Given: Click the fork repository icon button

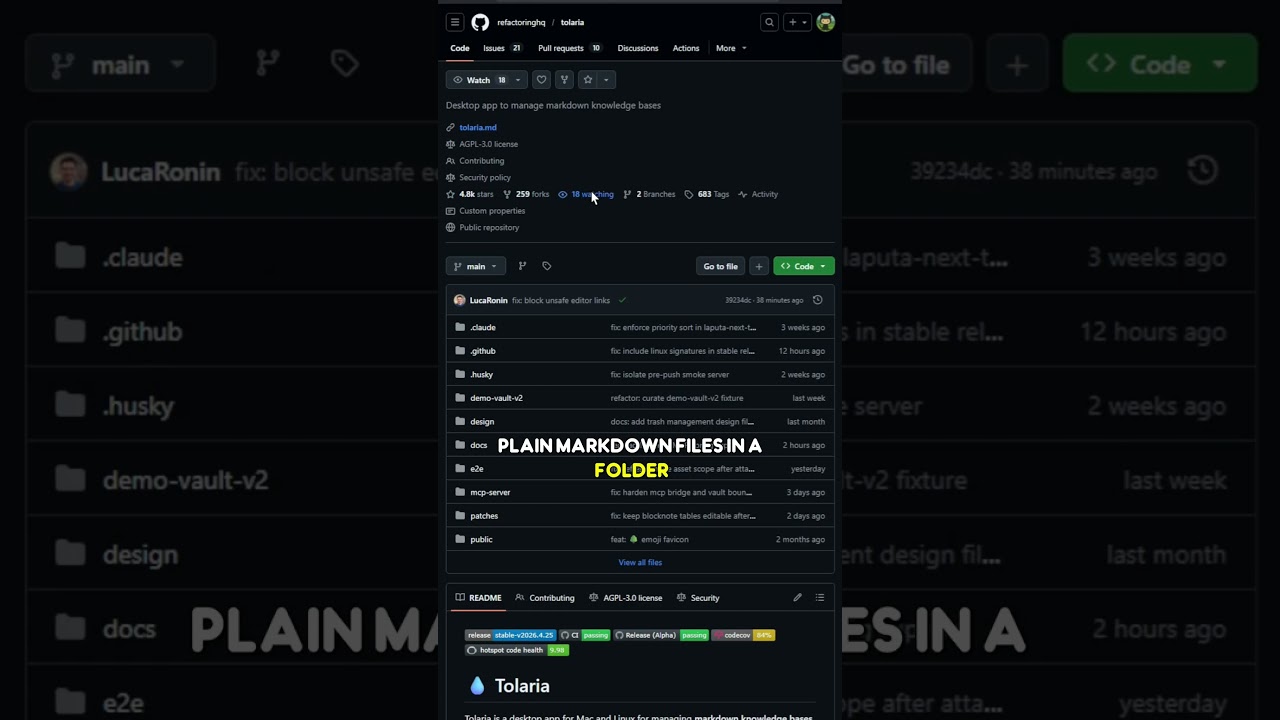Looking at the screenshot, I should click(564, 80).
